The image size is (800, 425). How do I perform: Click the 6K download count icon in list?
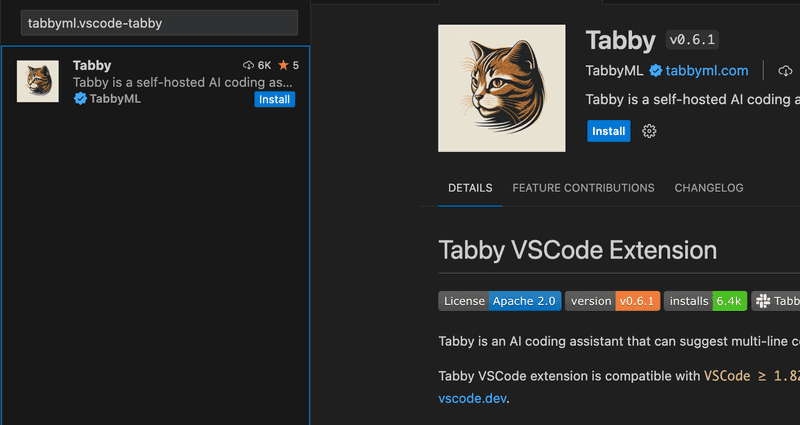tap(248, 65)
